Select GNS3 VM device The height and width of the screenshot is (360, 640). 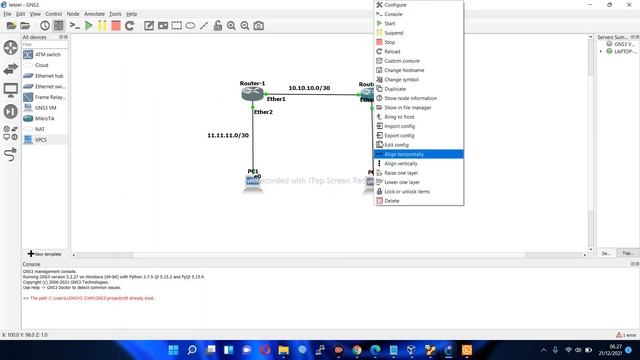44,108
